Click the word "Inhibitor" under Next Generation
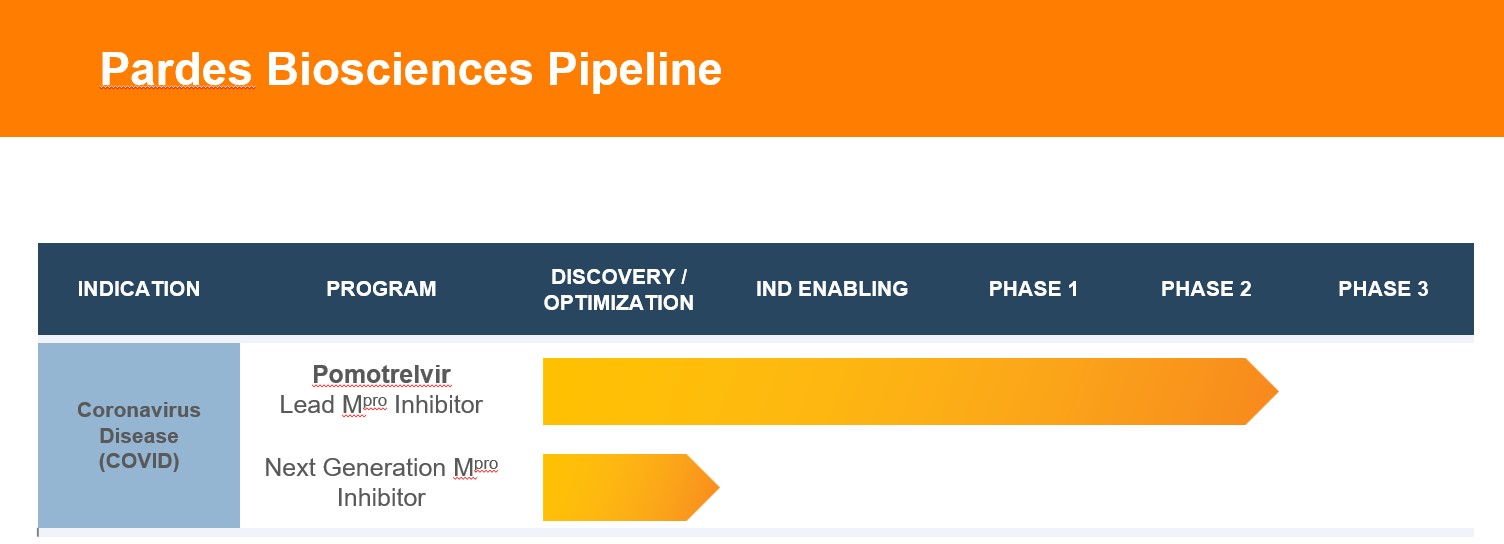Viewport: 1504px width, 544px height. (x=381, y=498)
